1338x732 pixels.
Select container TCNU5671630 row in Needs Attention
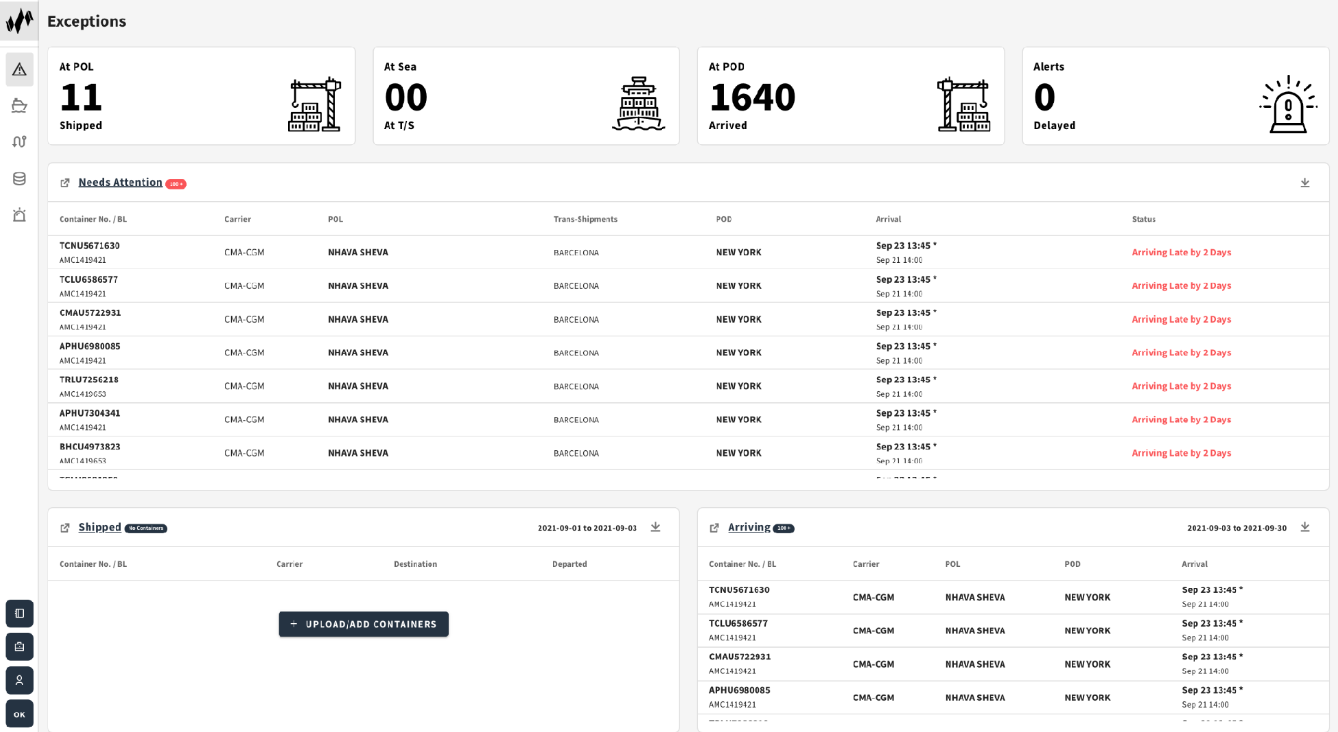90,246
